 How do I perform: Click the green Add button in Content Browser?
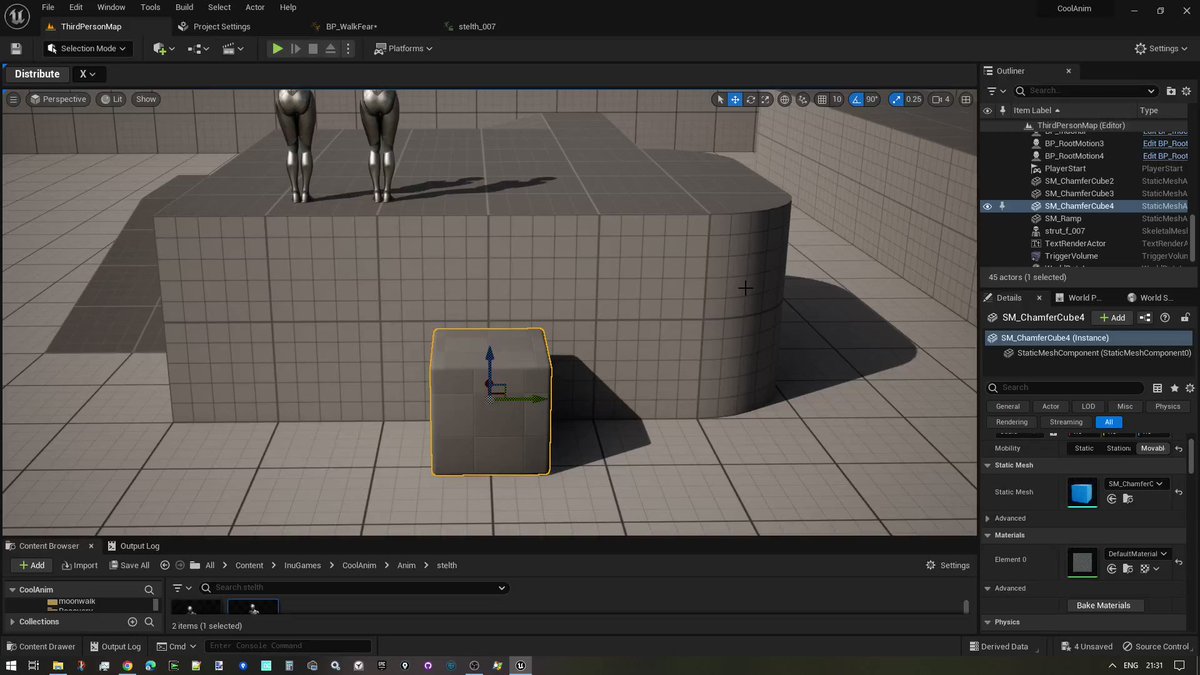(x=30, y=565)
